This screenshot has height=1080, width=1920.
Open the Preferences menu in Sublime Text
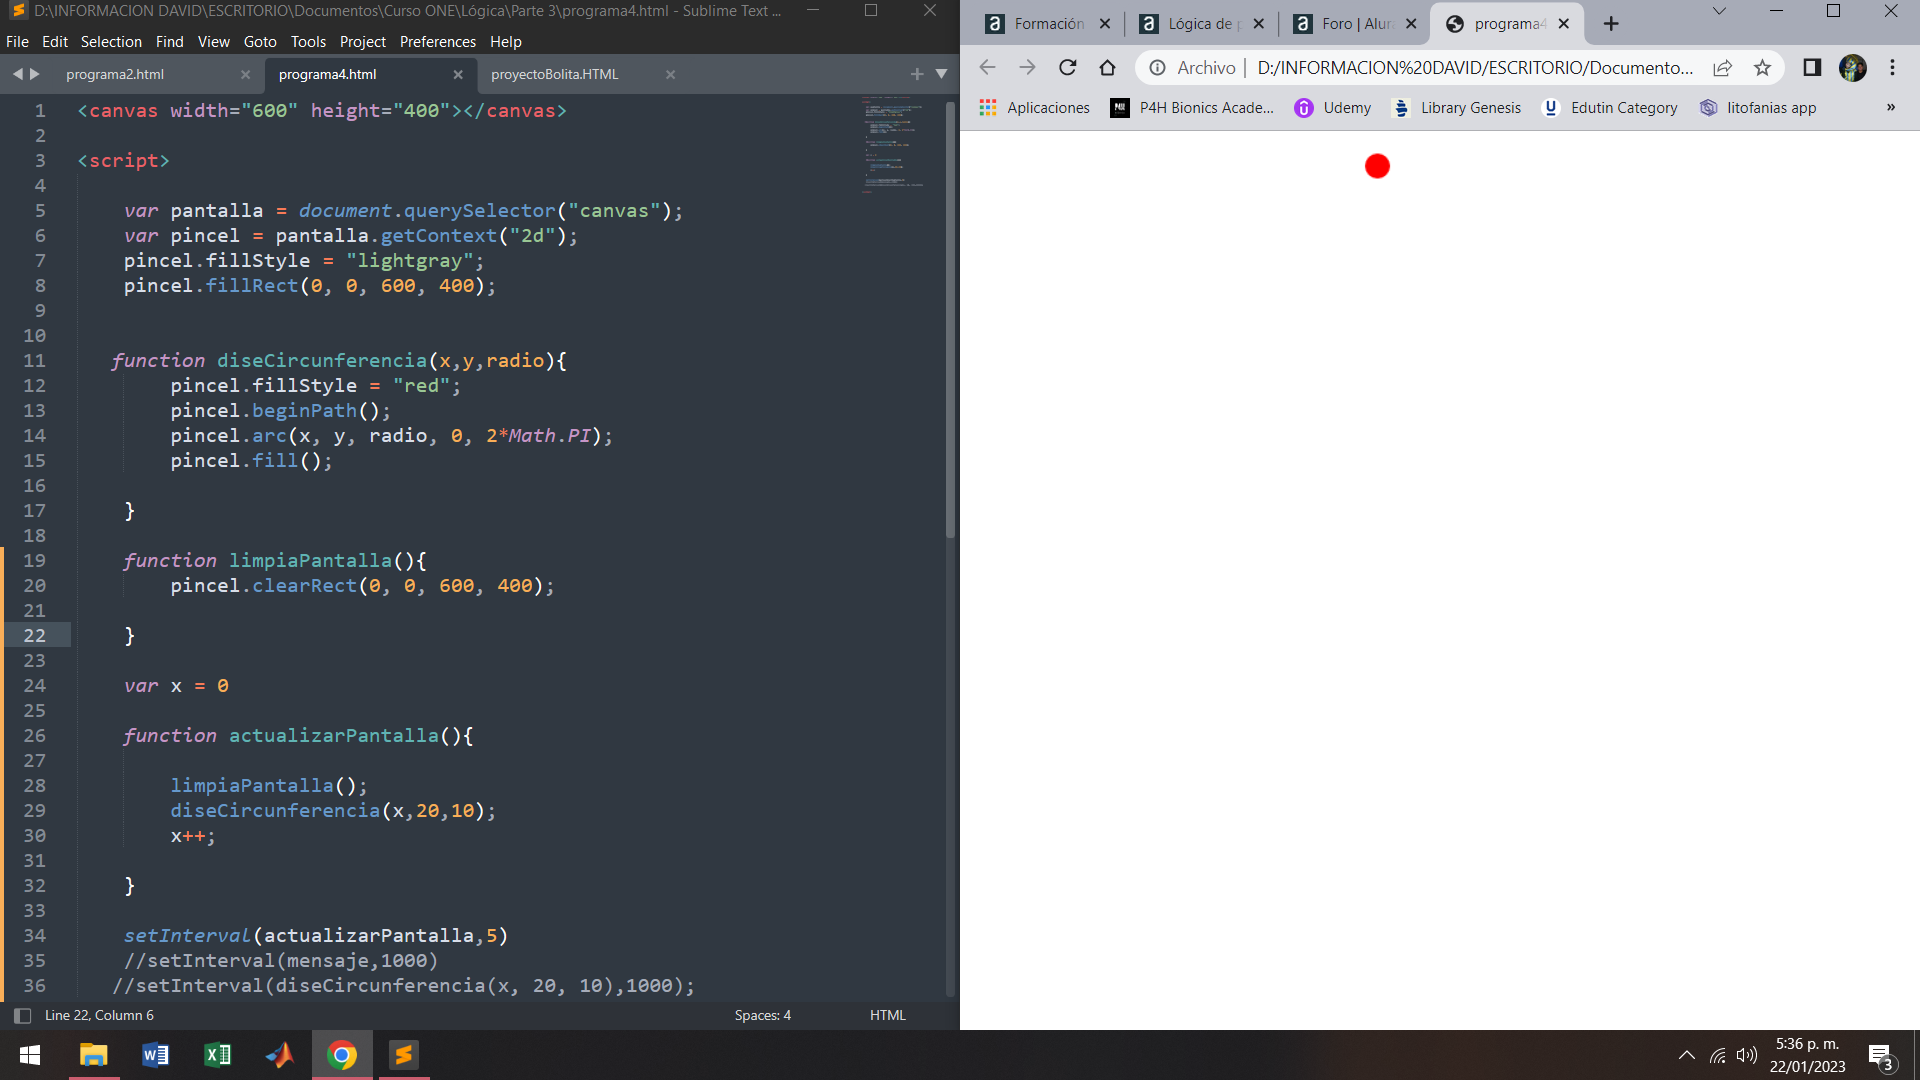(435, 41)
